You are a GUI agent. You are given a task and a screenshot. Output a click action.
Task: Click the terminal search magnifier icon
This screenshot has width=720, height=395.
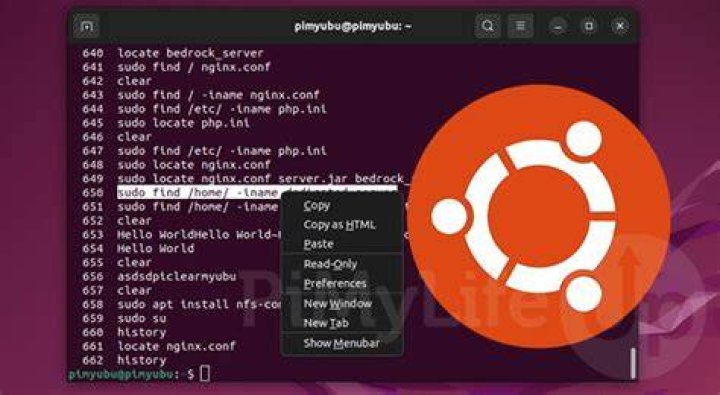488,26
